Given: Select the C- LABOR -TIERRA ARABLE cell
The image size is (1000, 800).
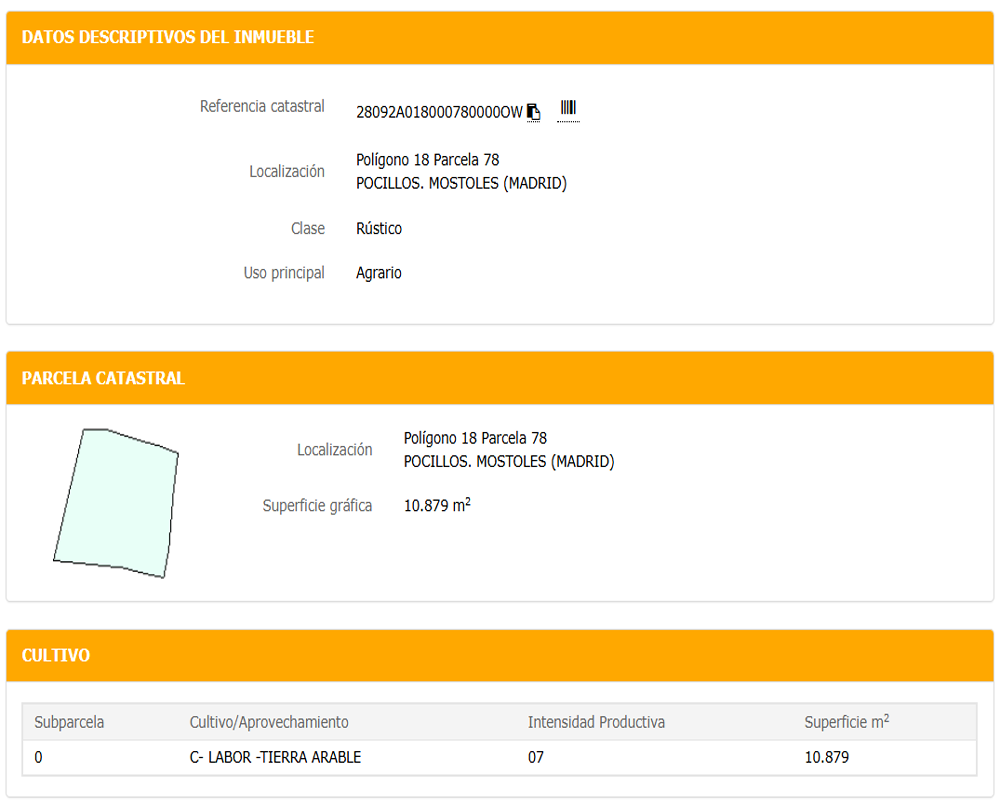Looking at the screenshot, I should click(x=275, y=757).
